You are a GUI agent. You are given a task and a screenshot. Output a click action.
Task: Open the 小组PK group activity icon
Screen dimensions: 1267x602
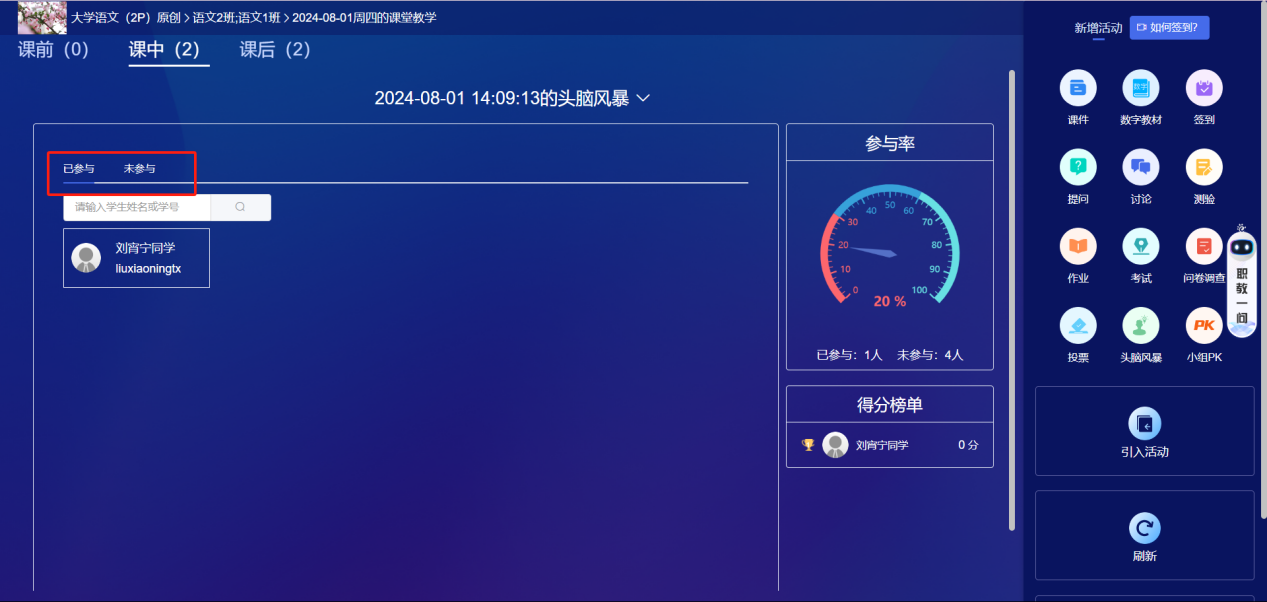click(1204, 325)
